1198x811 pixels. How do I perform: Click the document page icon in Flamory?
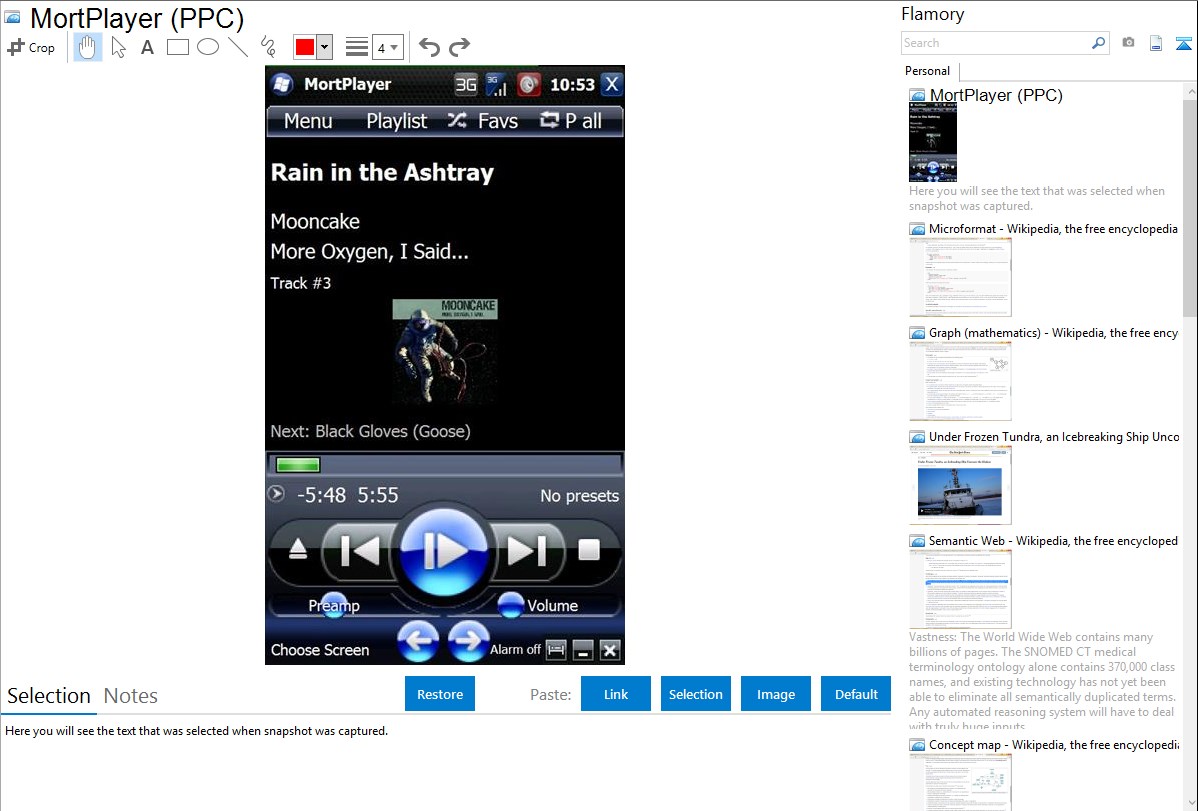point(1156,44)
